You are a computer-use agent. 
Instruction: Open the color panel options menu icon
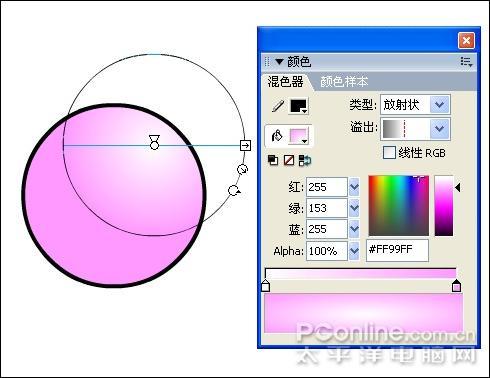[466, 62]
